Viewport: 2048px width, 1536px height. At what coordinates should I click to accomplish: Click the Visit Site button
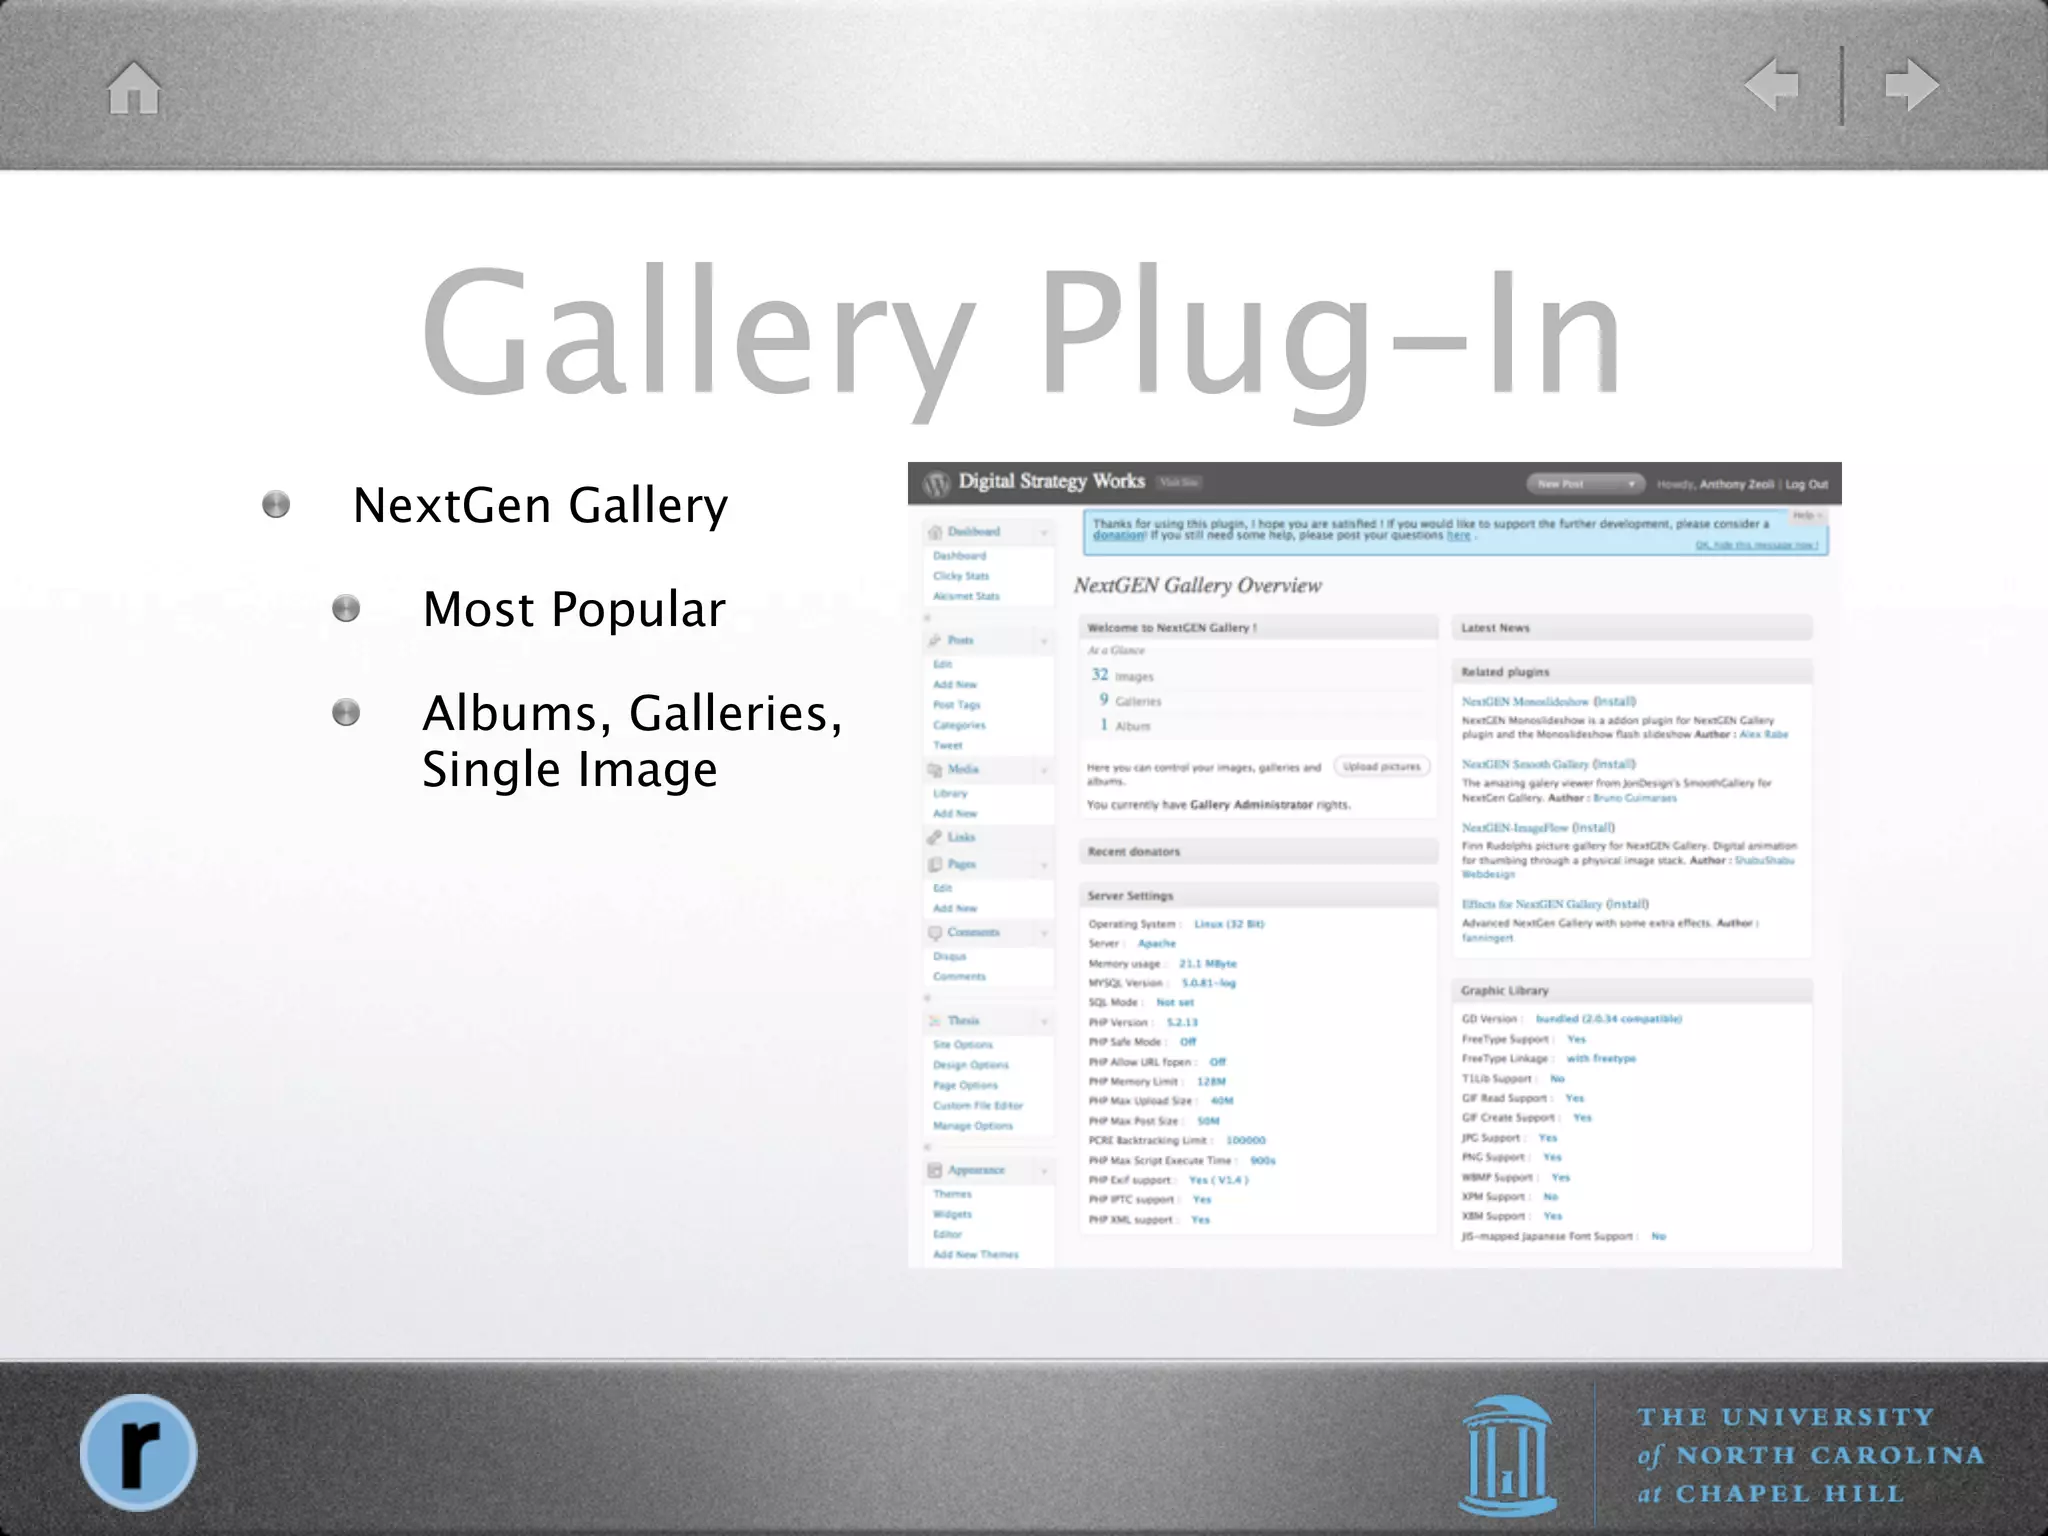tap(1178, 483)
